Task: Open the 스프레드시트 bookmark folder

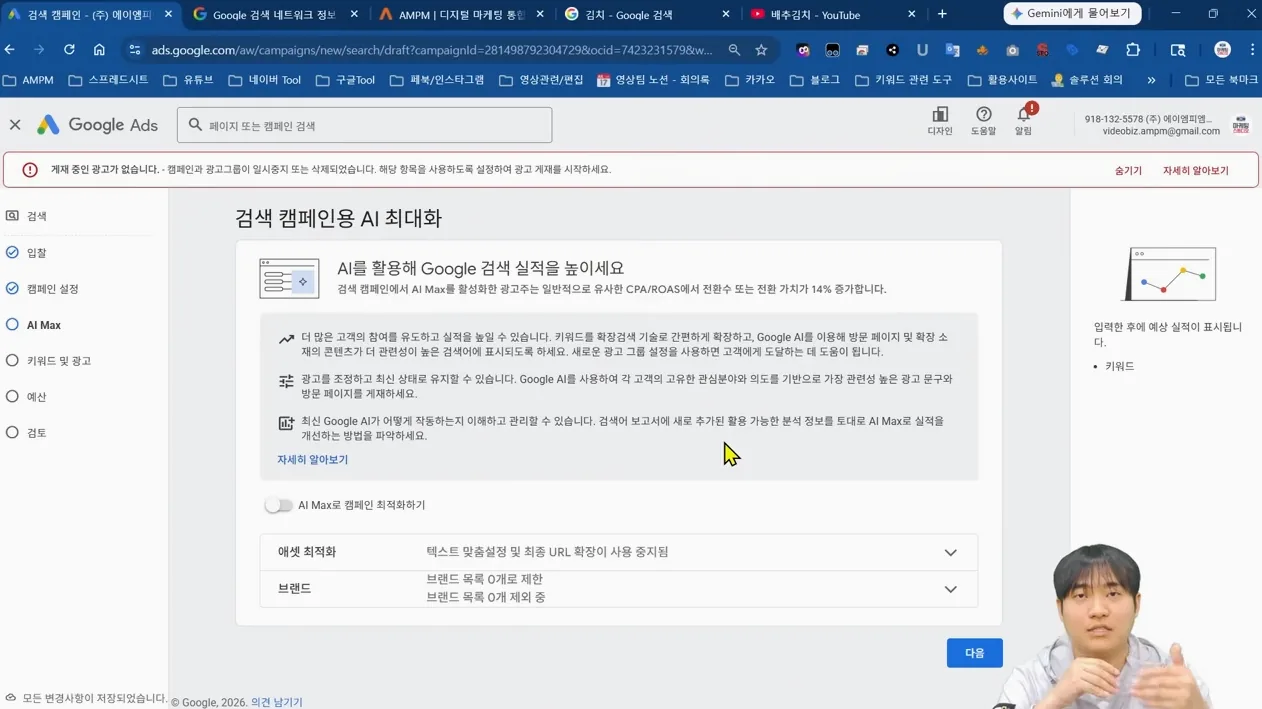Action: [108, 80]
